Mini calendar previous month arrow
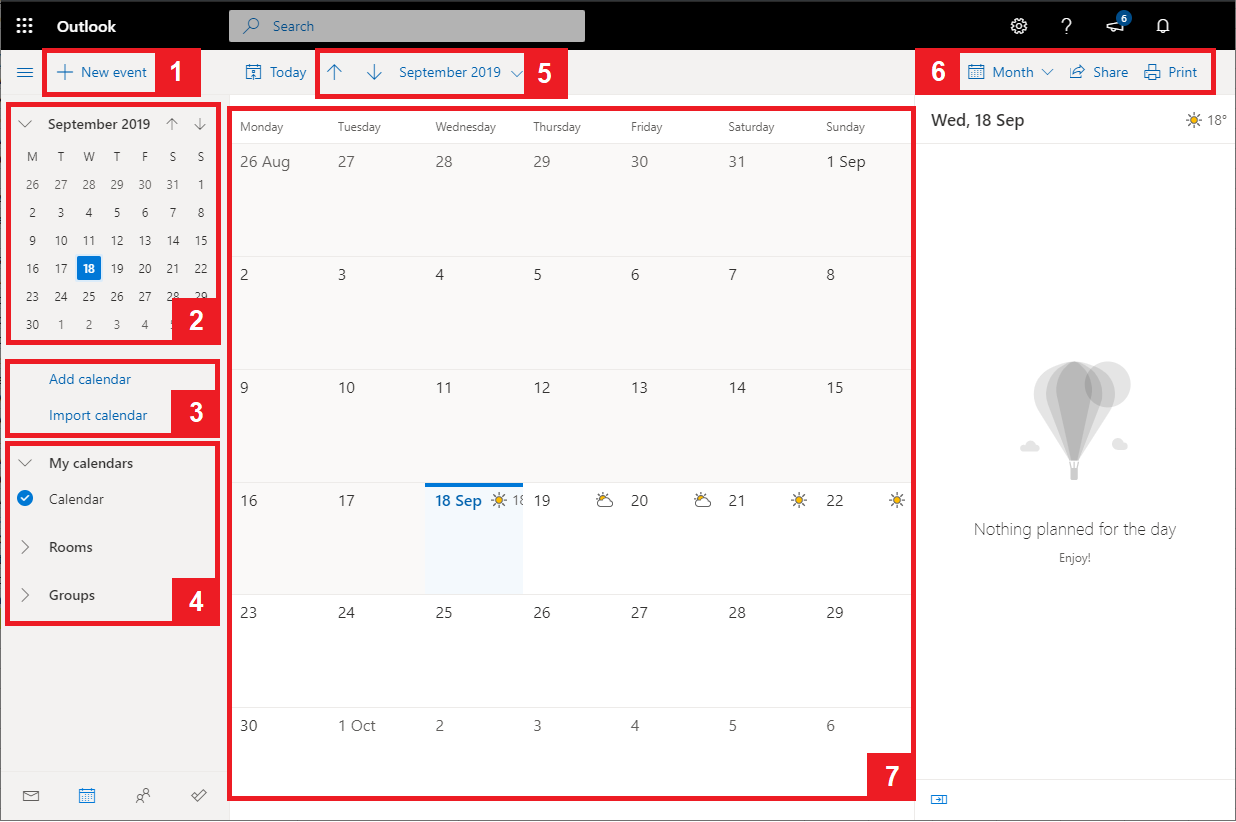 (172, 124)
